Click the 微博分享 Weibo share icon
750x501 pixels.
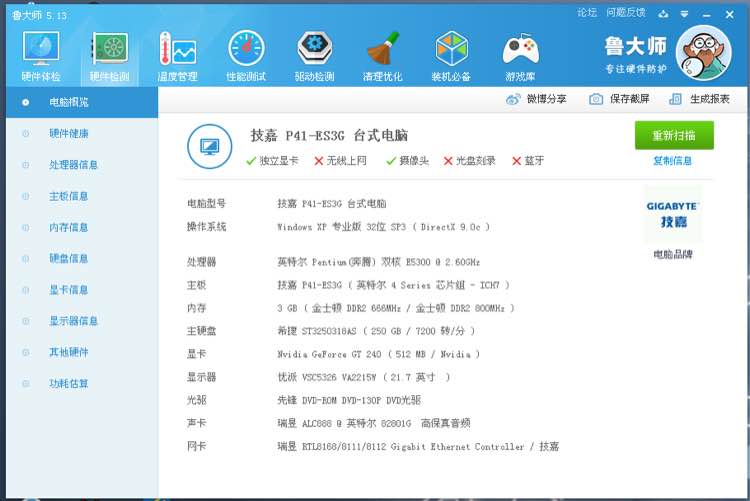click(513, 100)
